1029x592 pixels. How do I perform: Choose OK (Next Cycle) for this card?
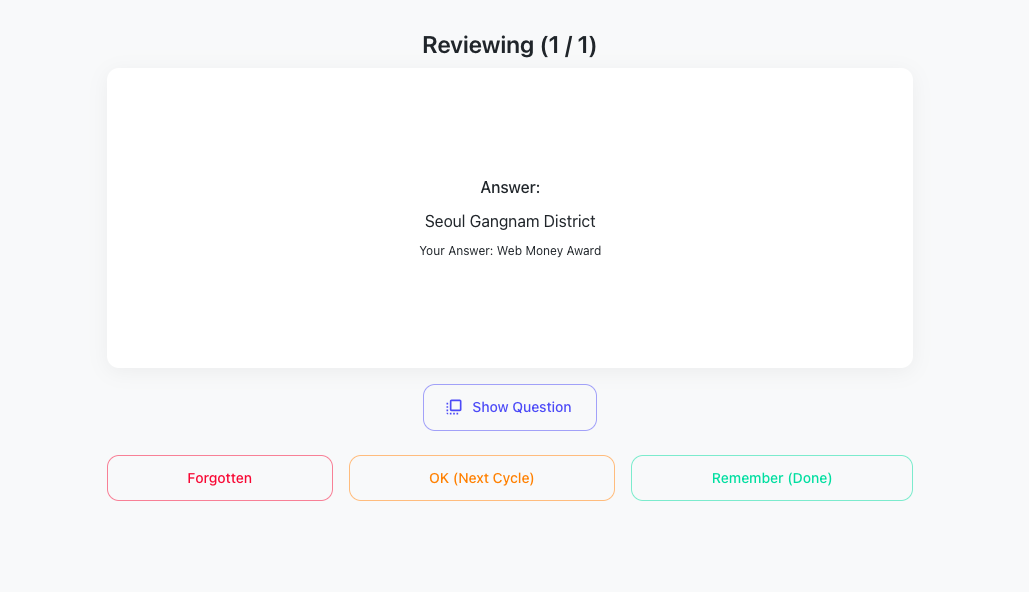(481, 478)
